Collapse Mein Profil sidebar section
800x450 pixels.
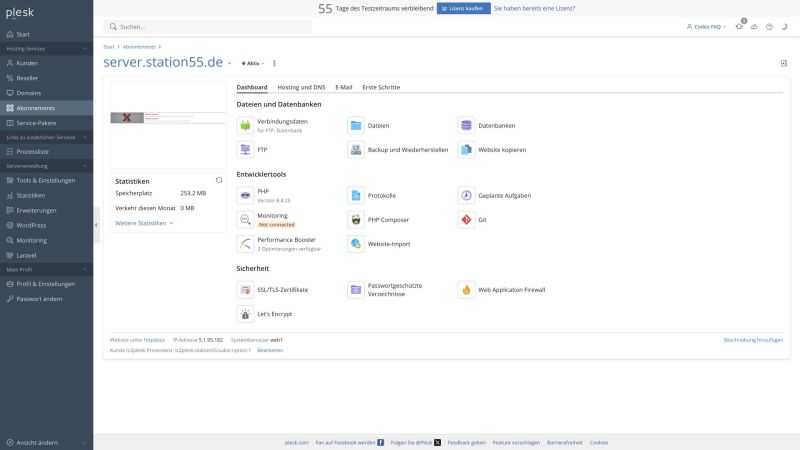[x=46, y=269]
